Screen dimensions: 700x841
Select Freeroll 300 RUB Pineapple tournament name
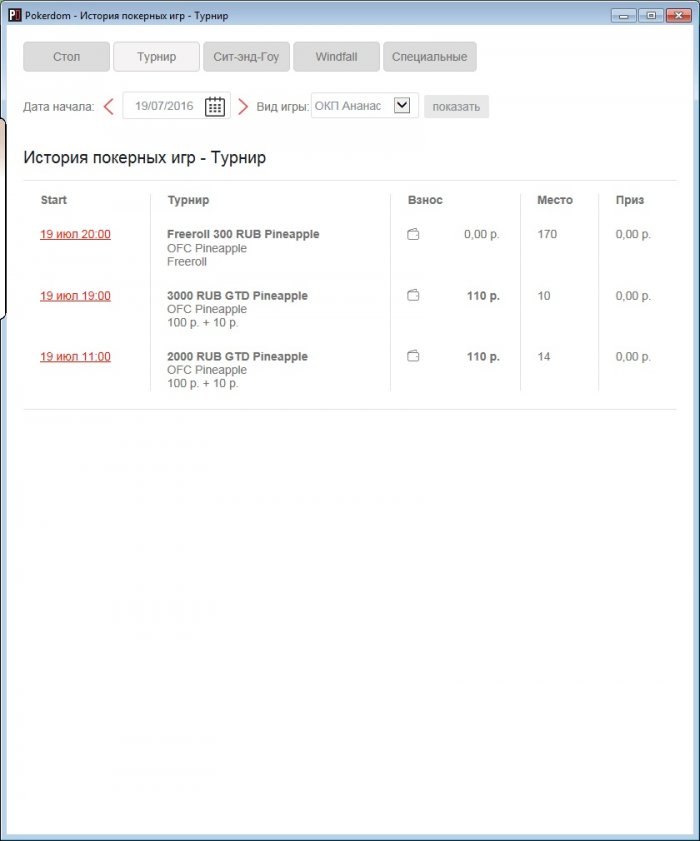[243, 234]
